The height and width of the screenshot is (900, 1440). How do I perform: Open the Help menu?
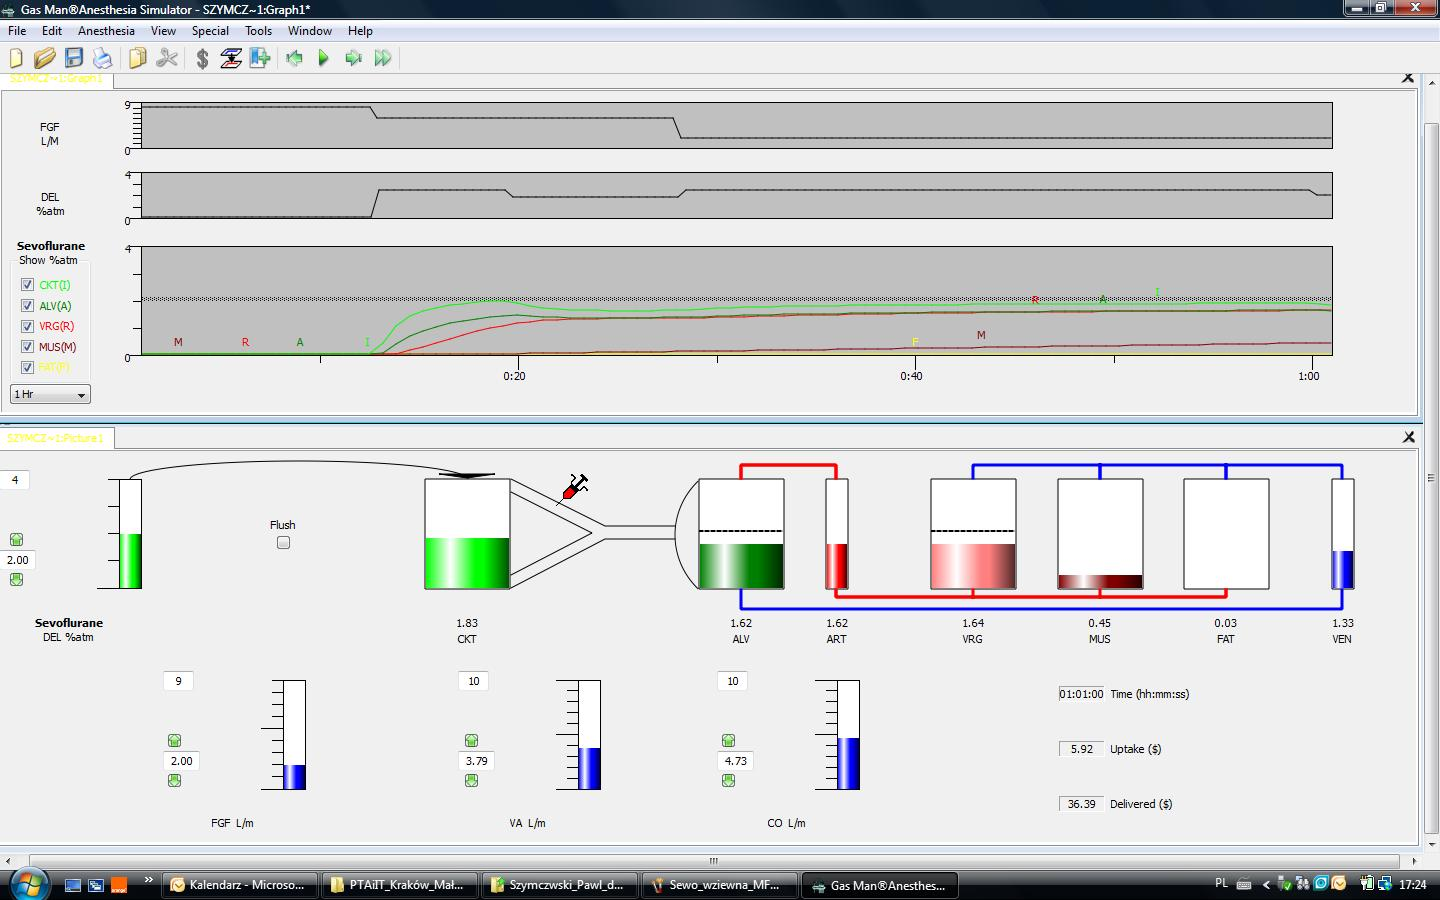(x=360, y=31)
